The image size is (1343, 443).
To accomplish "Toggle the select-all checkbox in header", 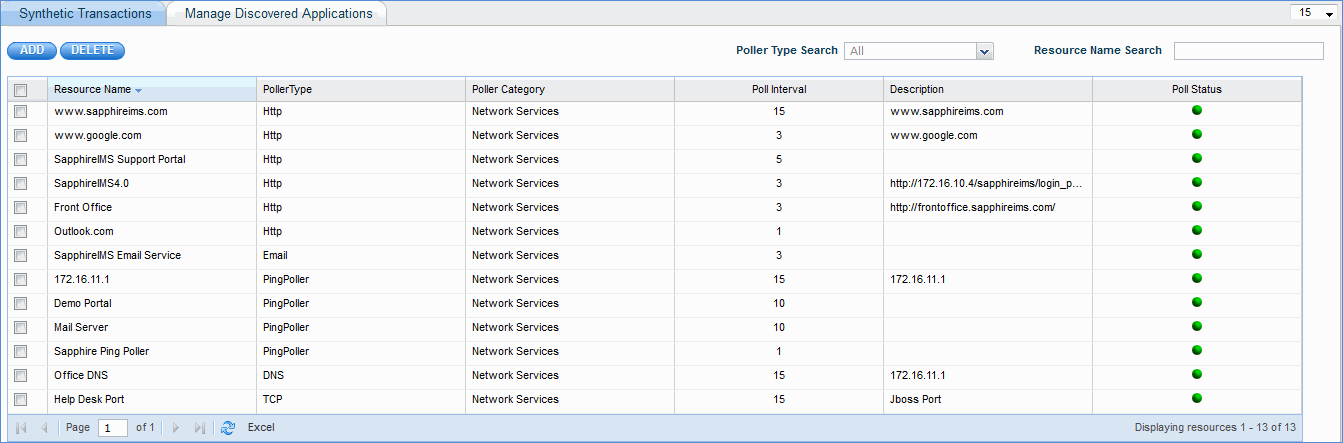I will tap(21, 90).
